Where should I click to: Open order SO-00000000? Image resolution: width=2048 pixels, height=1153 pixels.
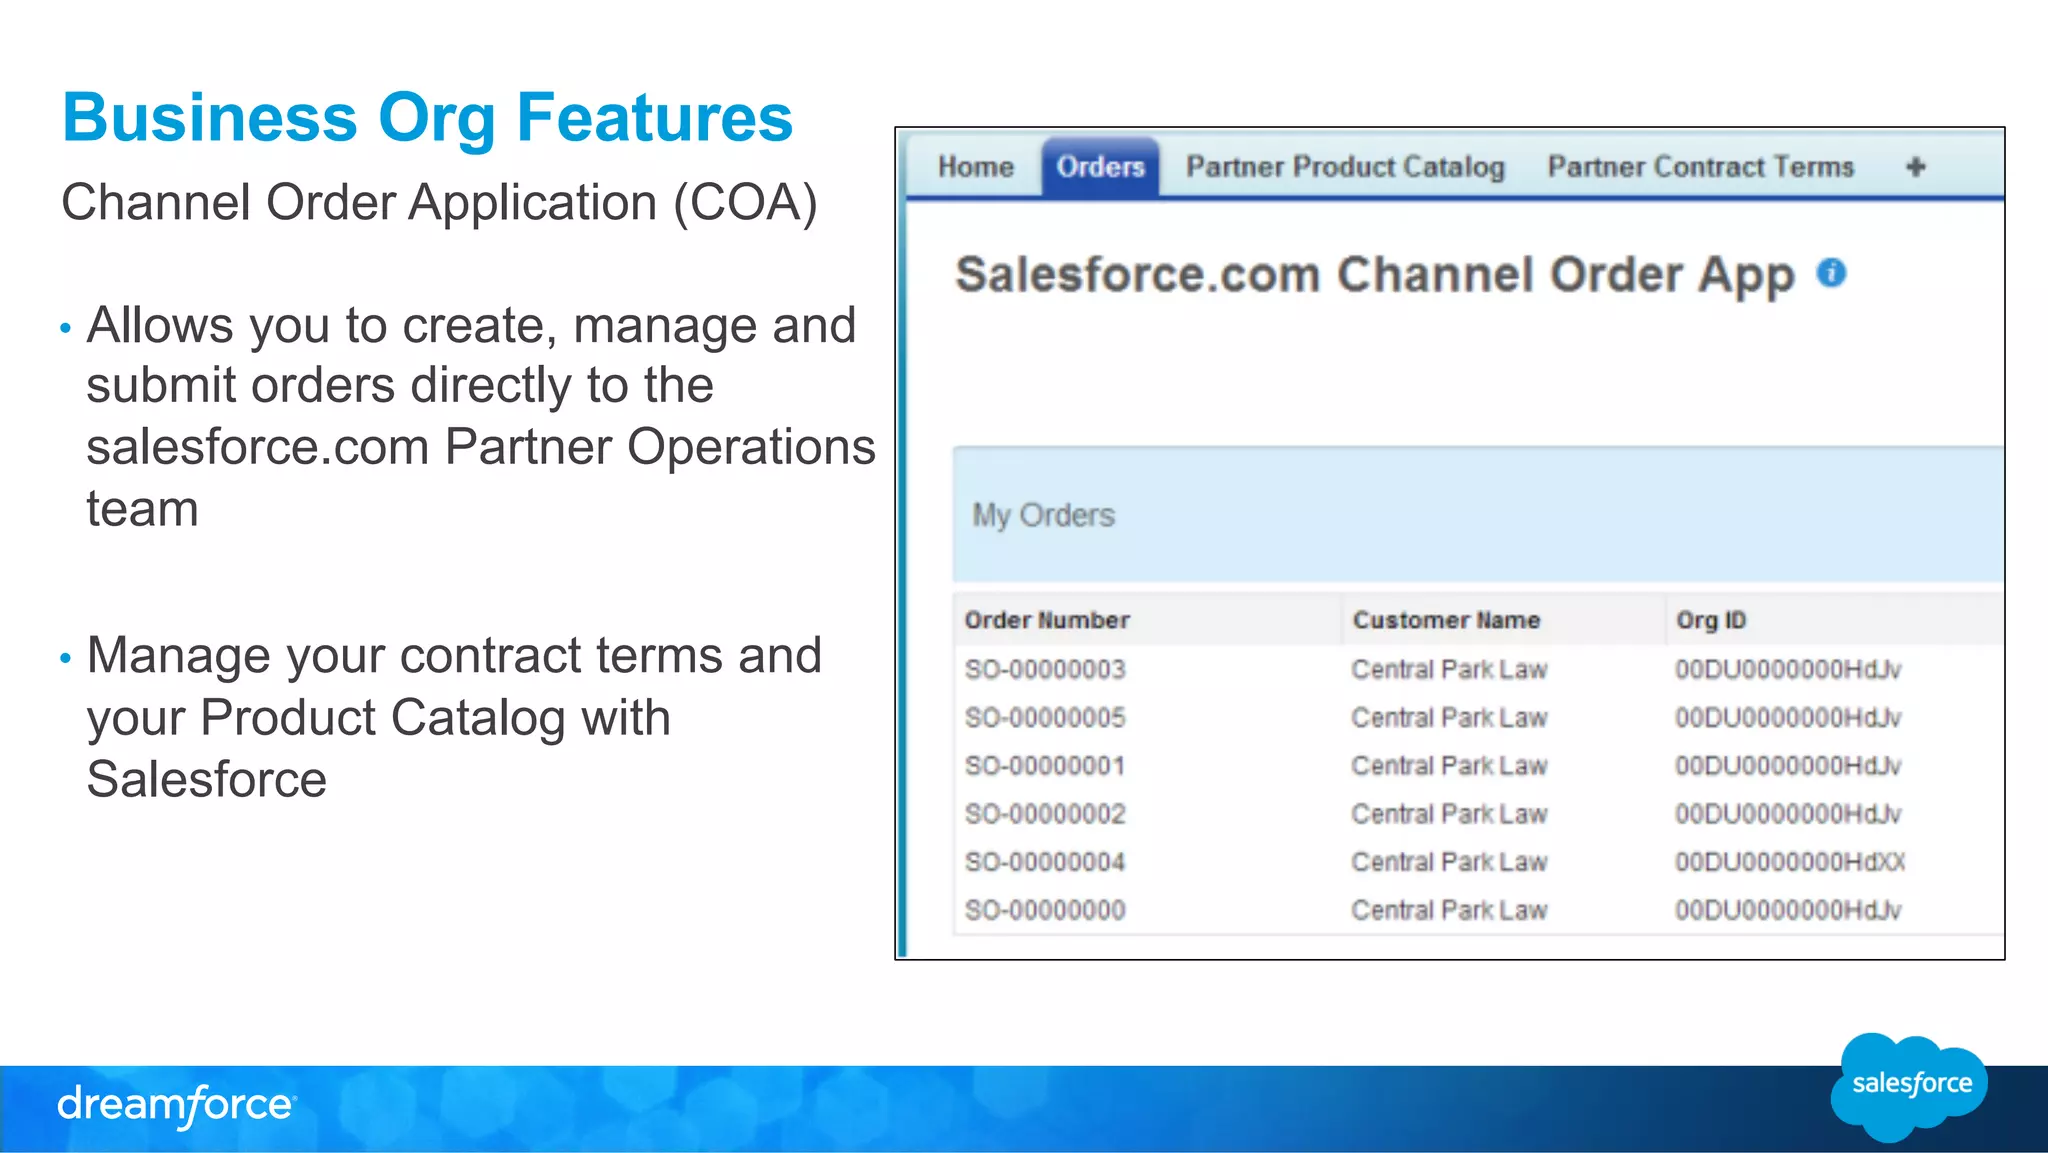pos(1045,909)
